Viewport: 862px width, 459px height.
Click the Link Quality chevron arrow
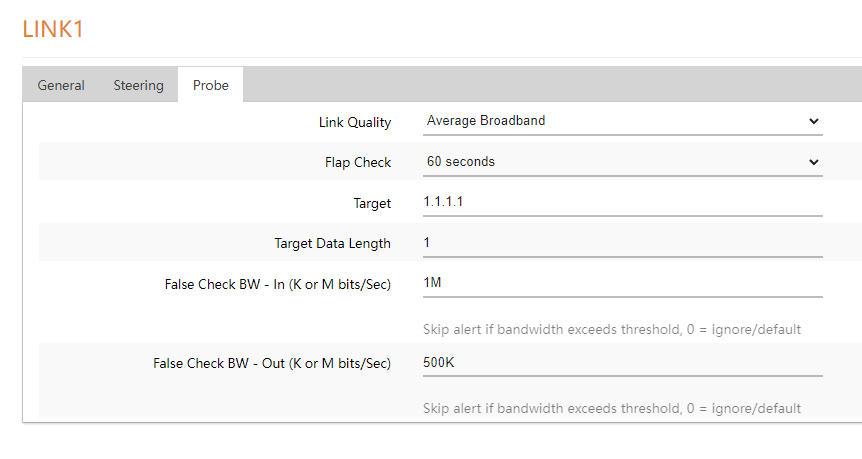[x=813, y=121]
